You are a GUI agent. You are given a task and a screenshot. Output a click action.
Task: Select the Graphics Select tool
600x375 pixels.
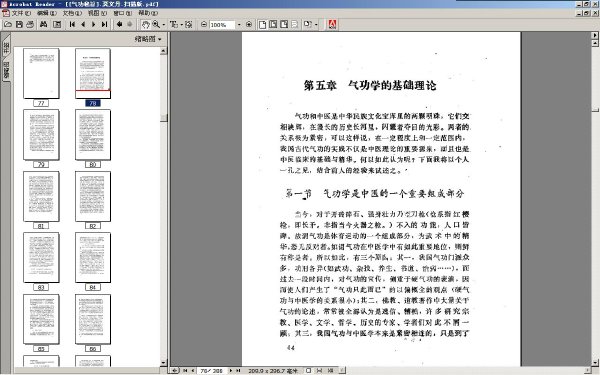click(189, 24)
